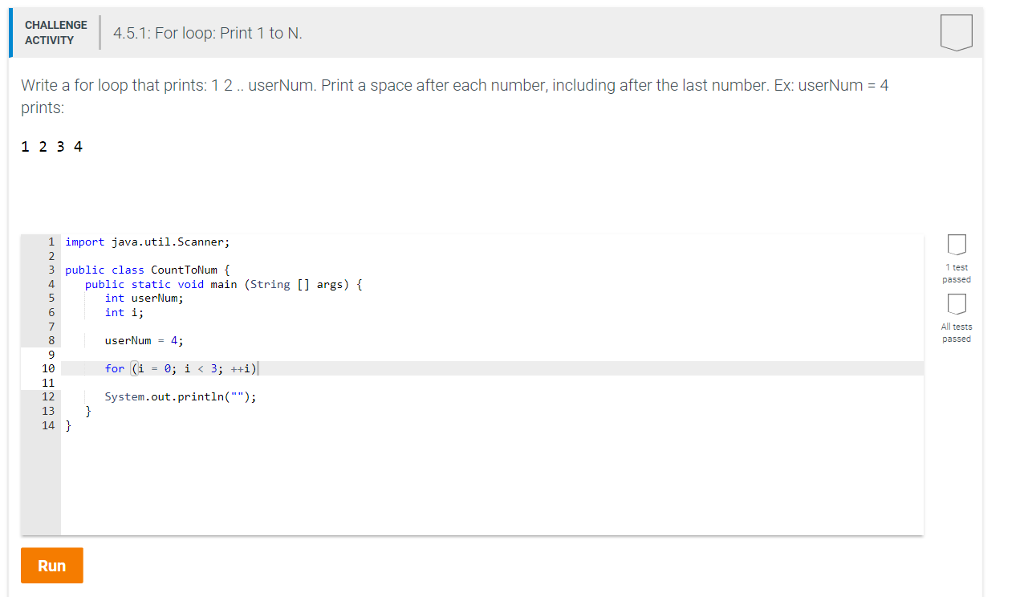Click the 'All tests passed' badge icon

(956, 304)
